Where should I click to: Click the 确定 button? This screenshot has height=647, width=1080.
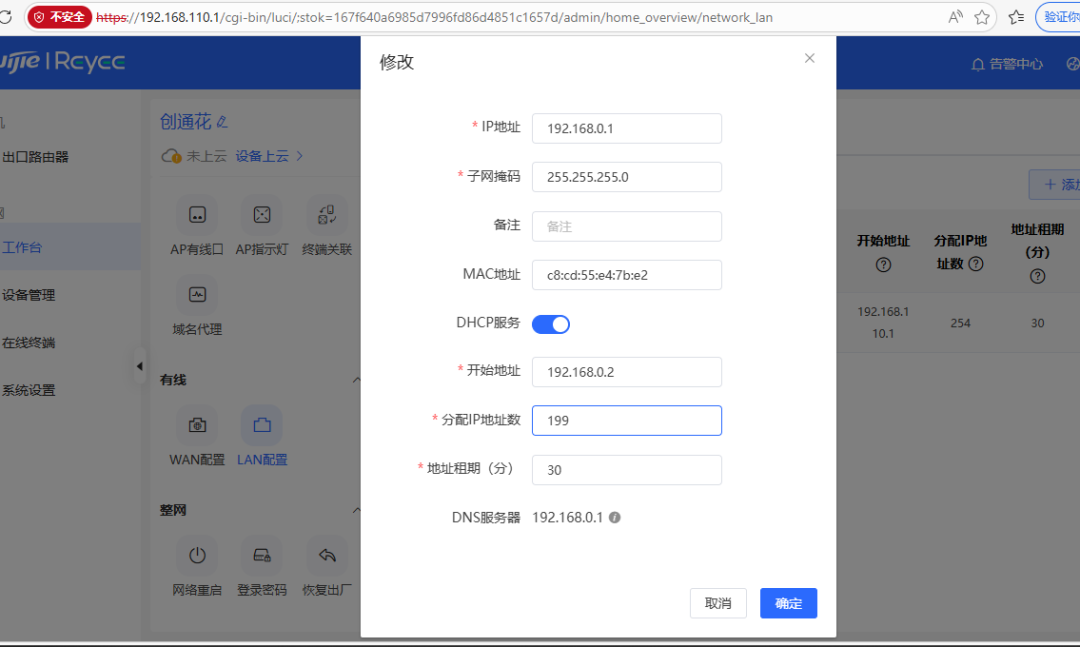(x=789, y=603)
